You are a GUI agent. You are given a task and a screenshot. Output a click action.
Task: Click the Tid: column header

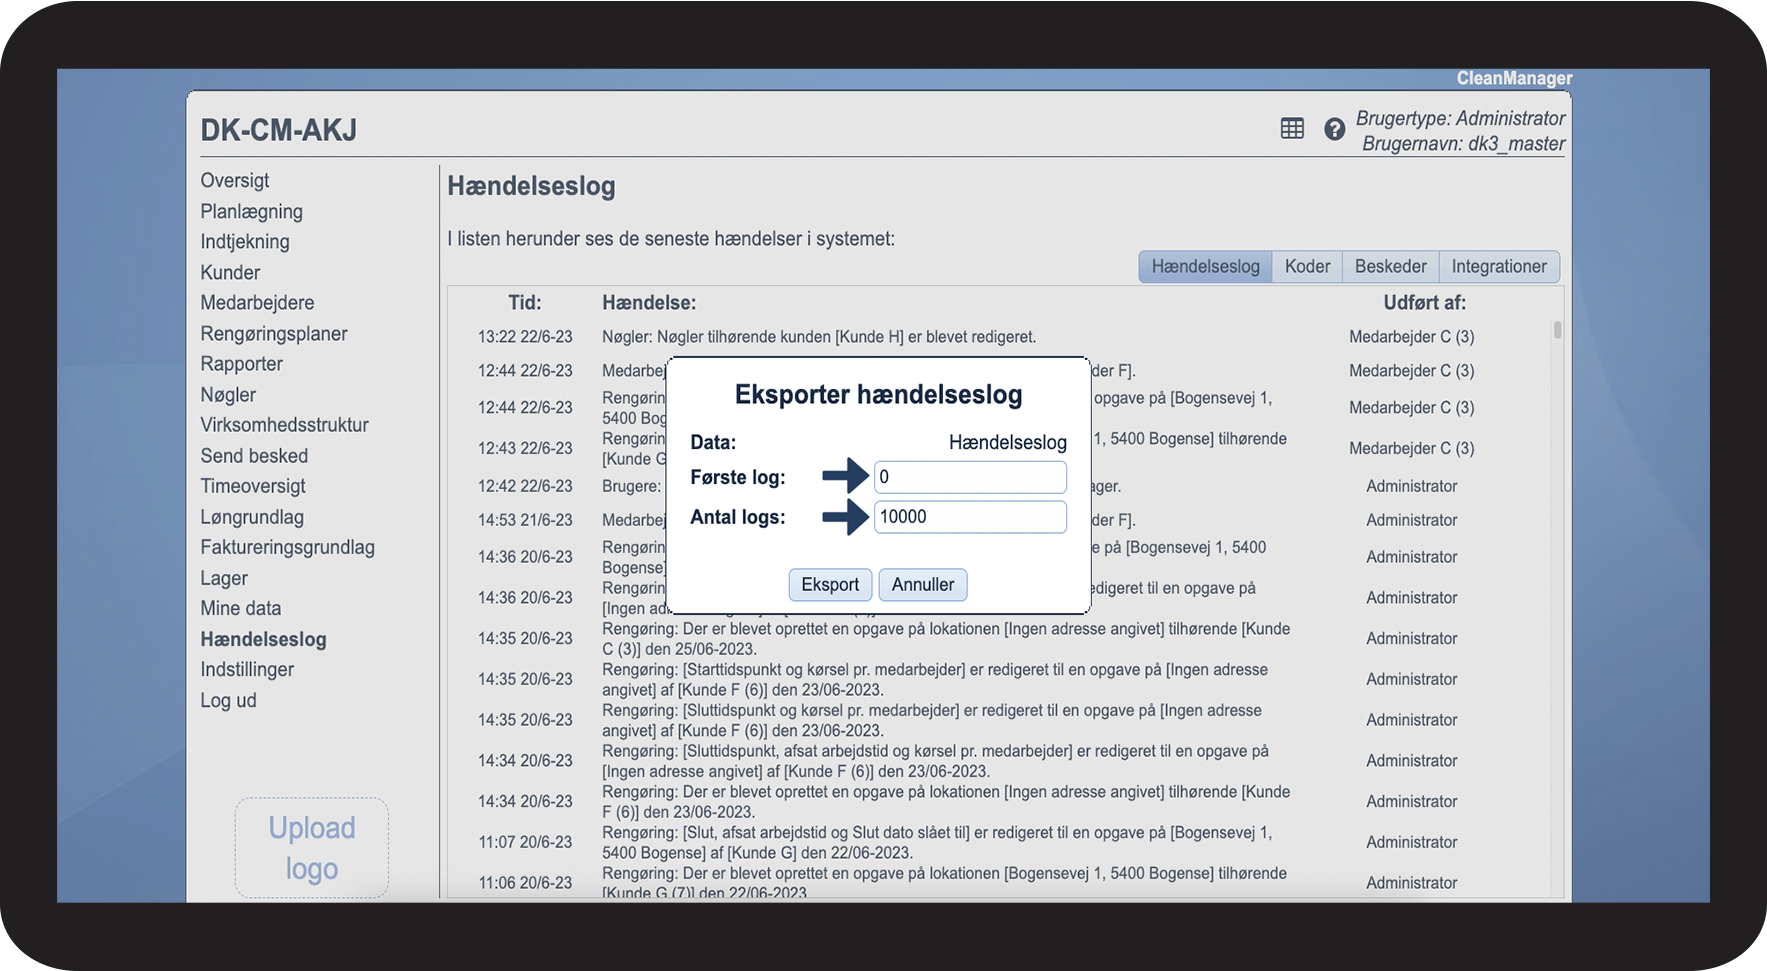pos(525,303)
